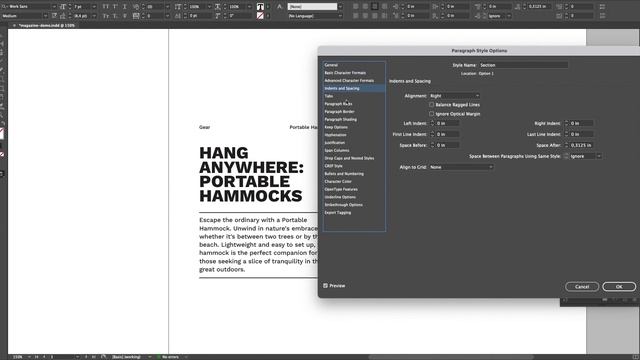Click the magazine-demo.indd document tab
The width and height of the screenshot is (640, 360).
coord(46,25)
